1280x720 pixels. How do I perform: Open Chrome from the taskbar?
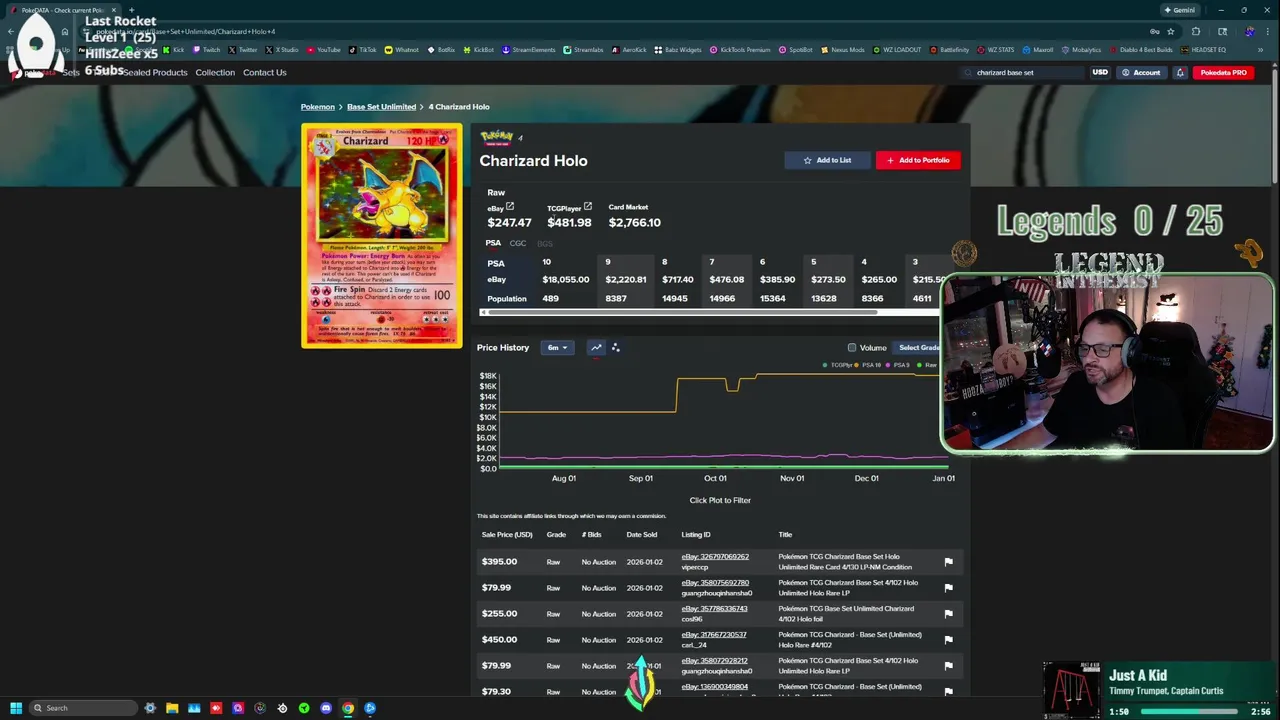[x=348, y=708]
